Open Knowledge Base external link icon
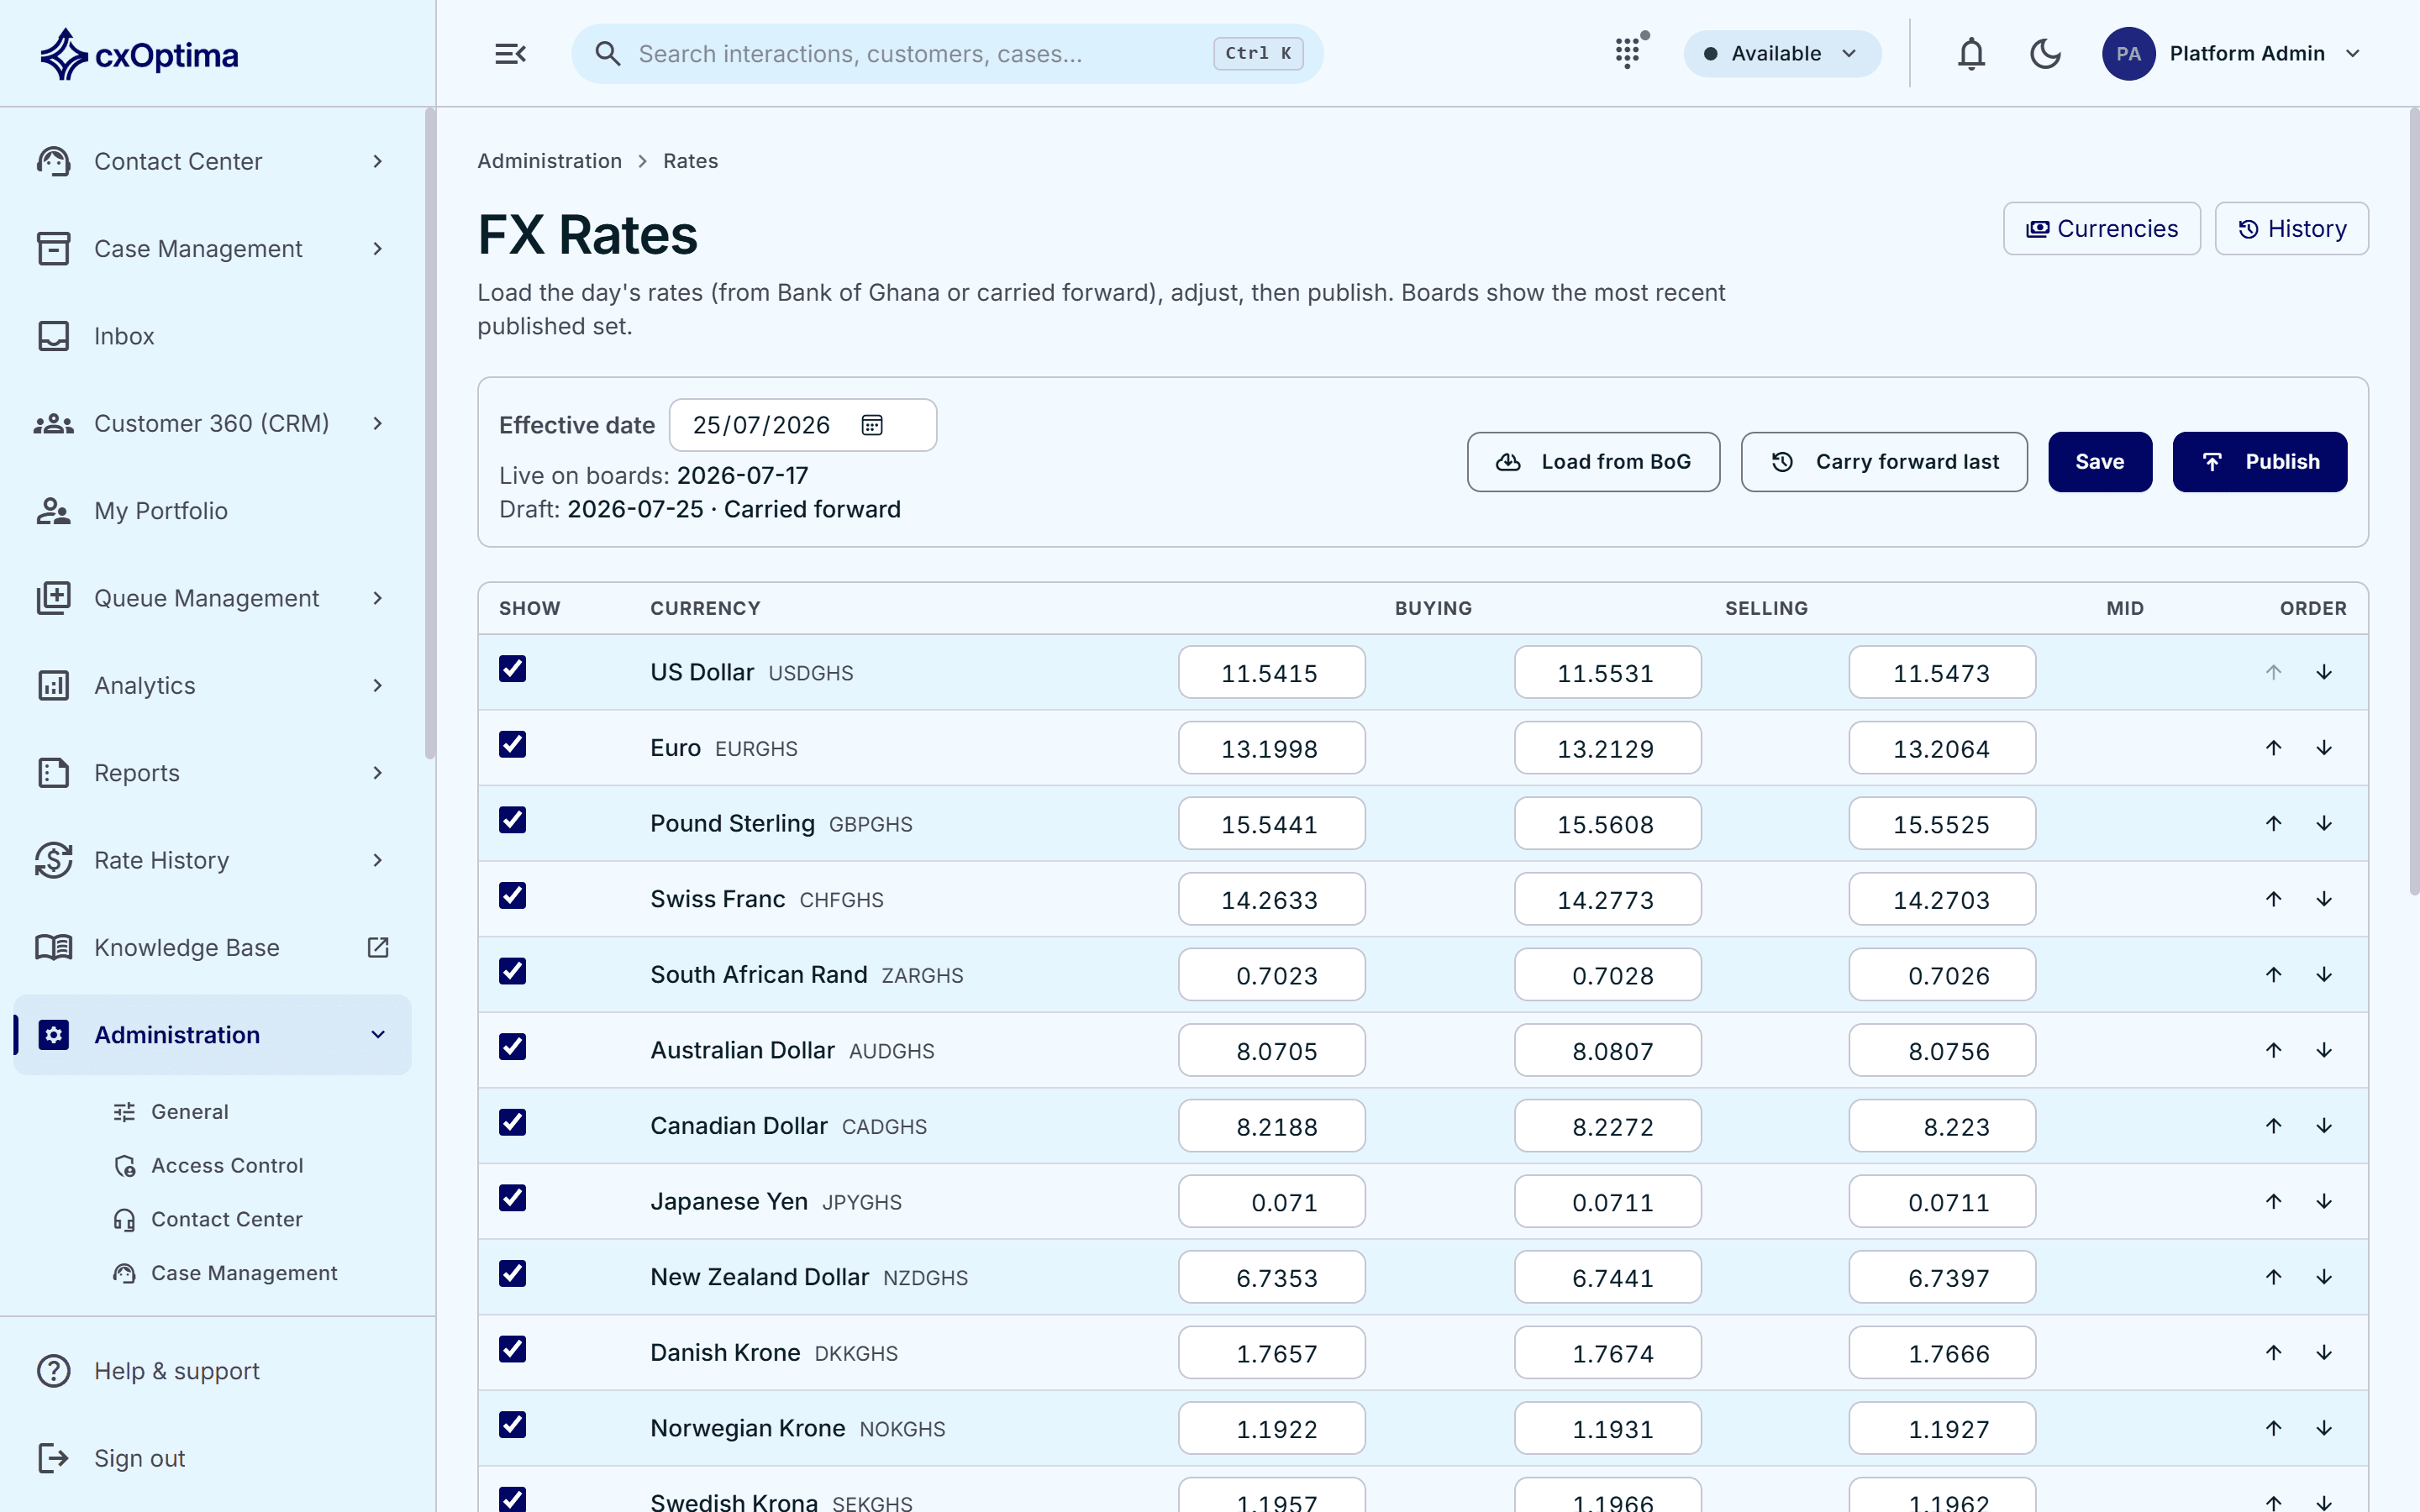 click(378, 947)
